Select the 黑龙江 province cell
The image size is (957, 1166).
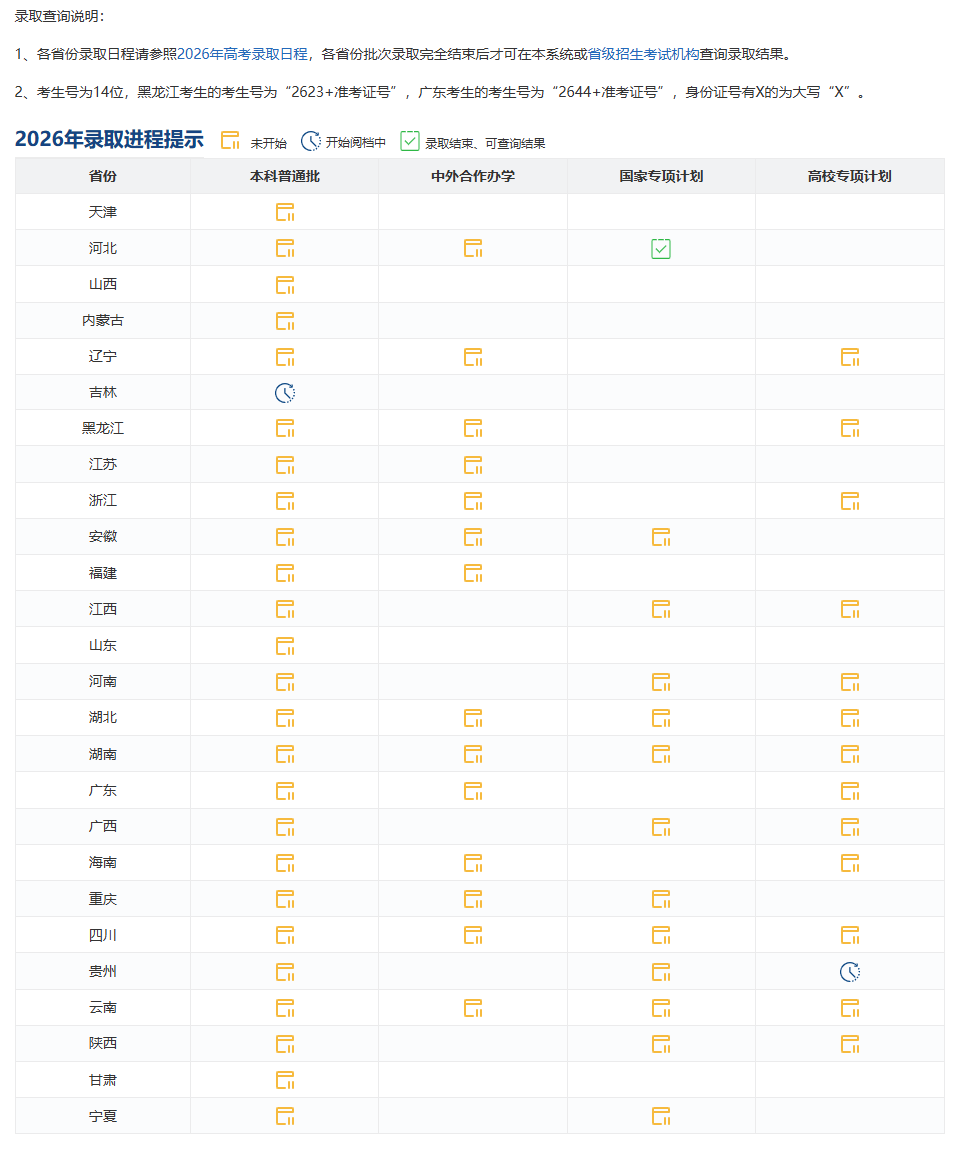click(103, 428)
